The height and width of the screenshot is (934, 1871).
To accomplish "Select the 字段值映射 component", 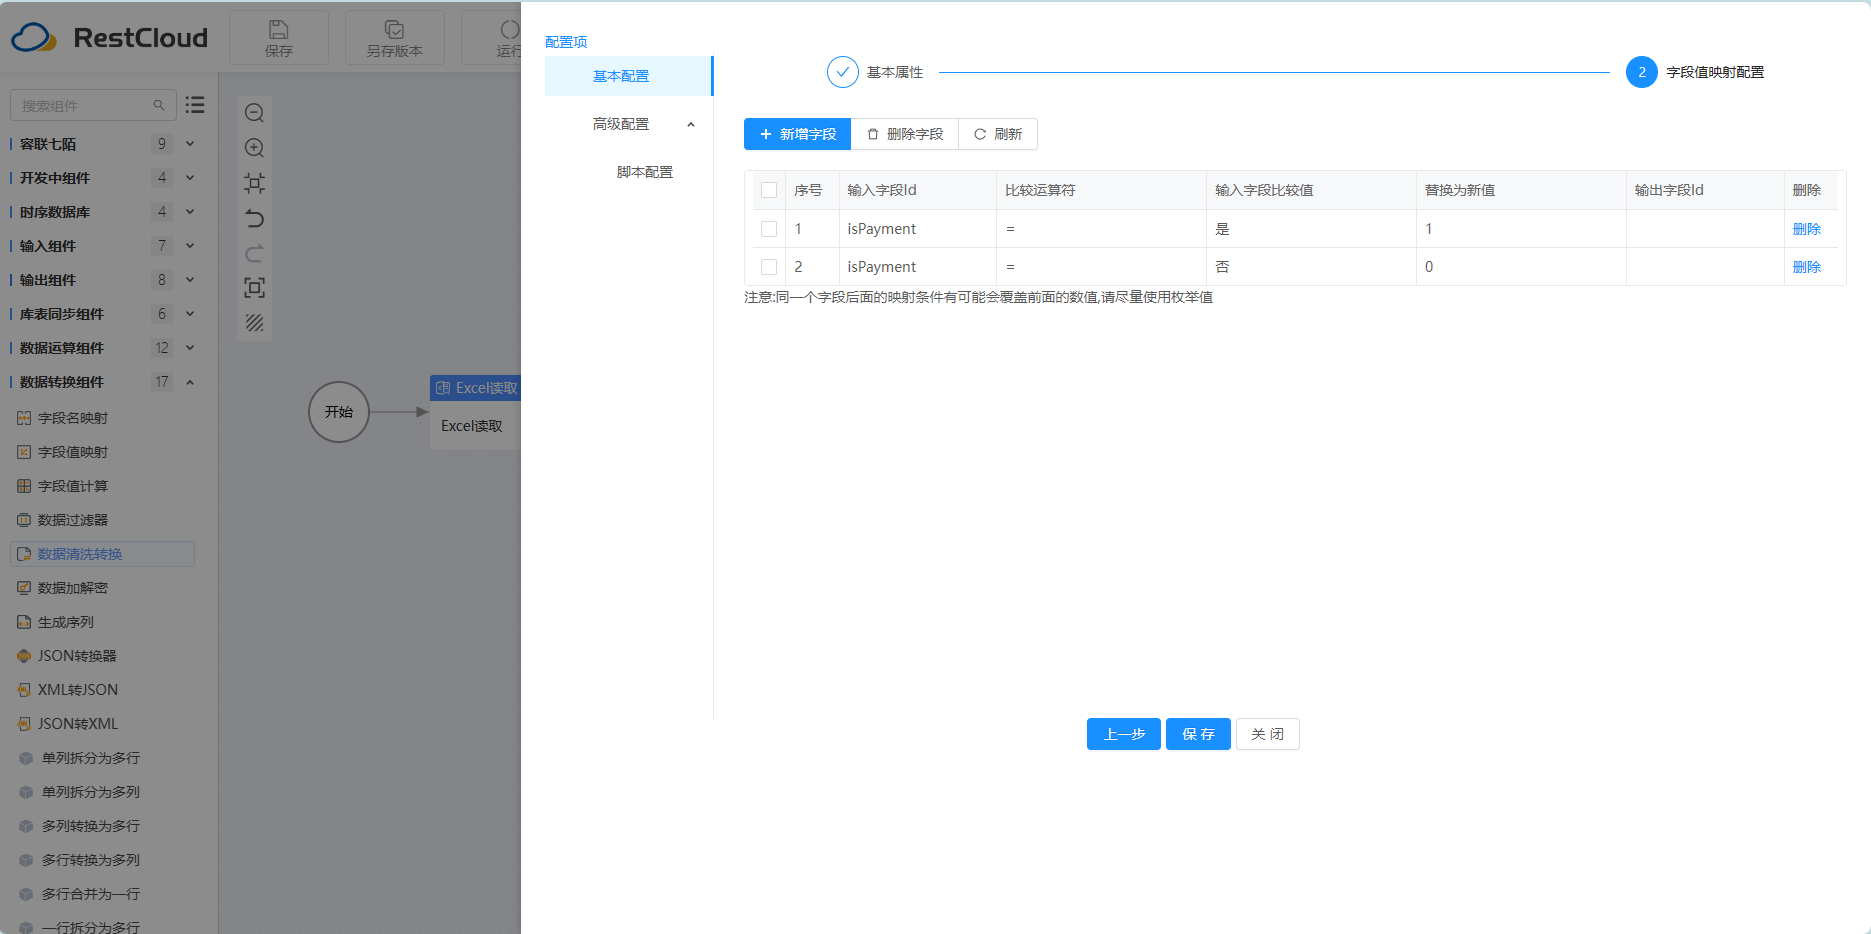I will [63, 452].
